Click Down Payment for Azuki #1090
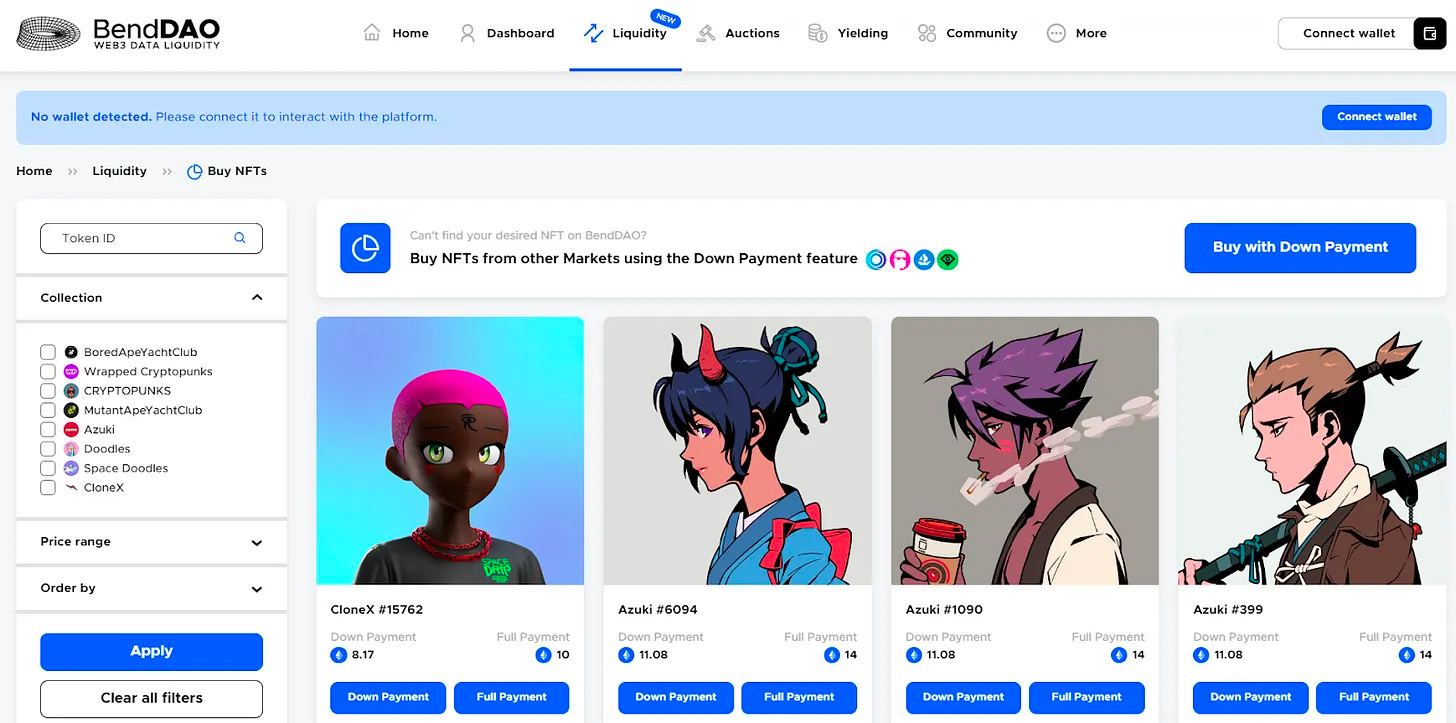 [x=963, y=697]
